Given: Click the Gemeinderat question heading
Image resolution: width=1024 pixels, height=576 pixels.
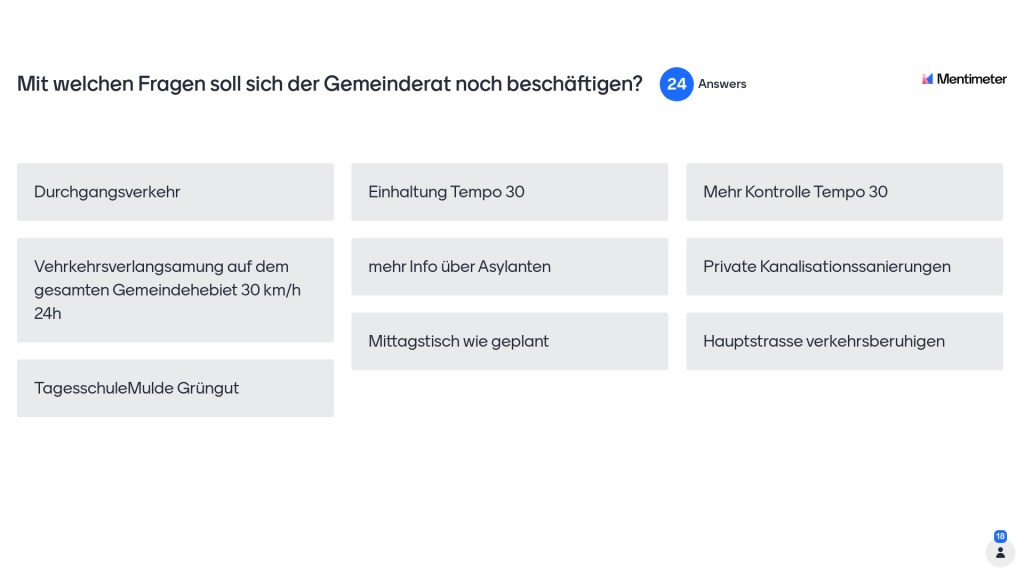Looking at the screenshot, I should (x=330, y=84).
